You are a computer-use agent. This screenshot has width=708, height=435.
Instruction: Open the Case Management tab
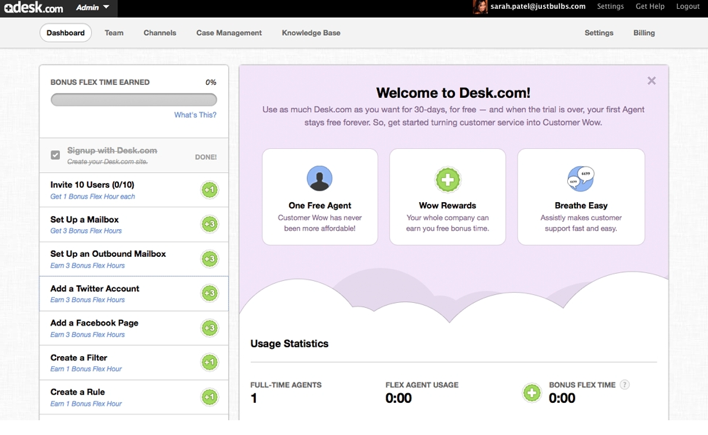pyautogui.click(x=229, y=33)
